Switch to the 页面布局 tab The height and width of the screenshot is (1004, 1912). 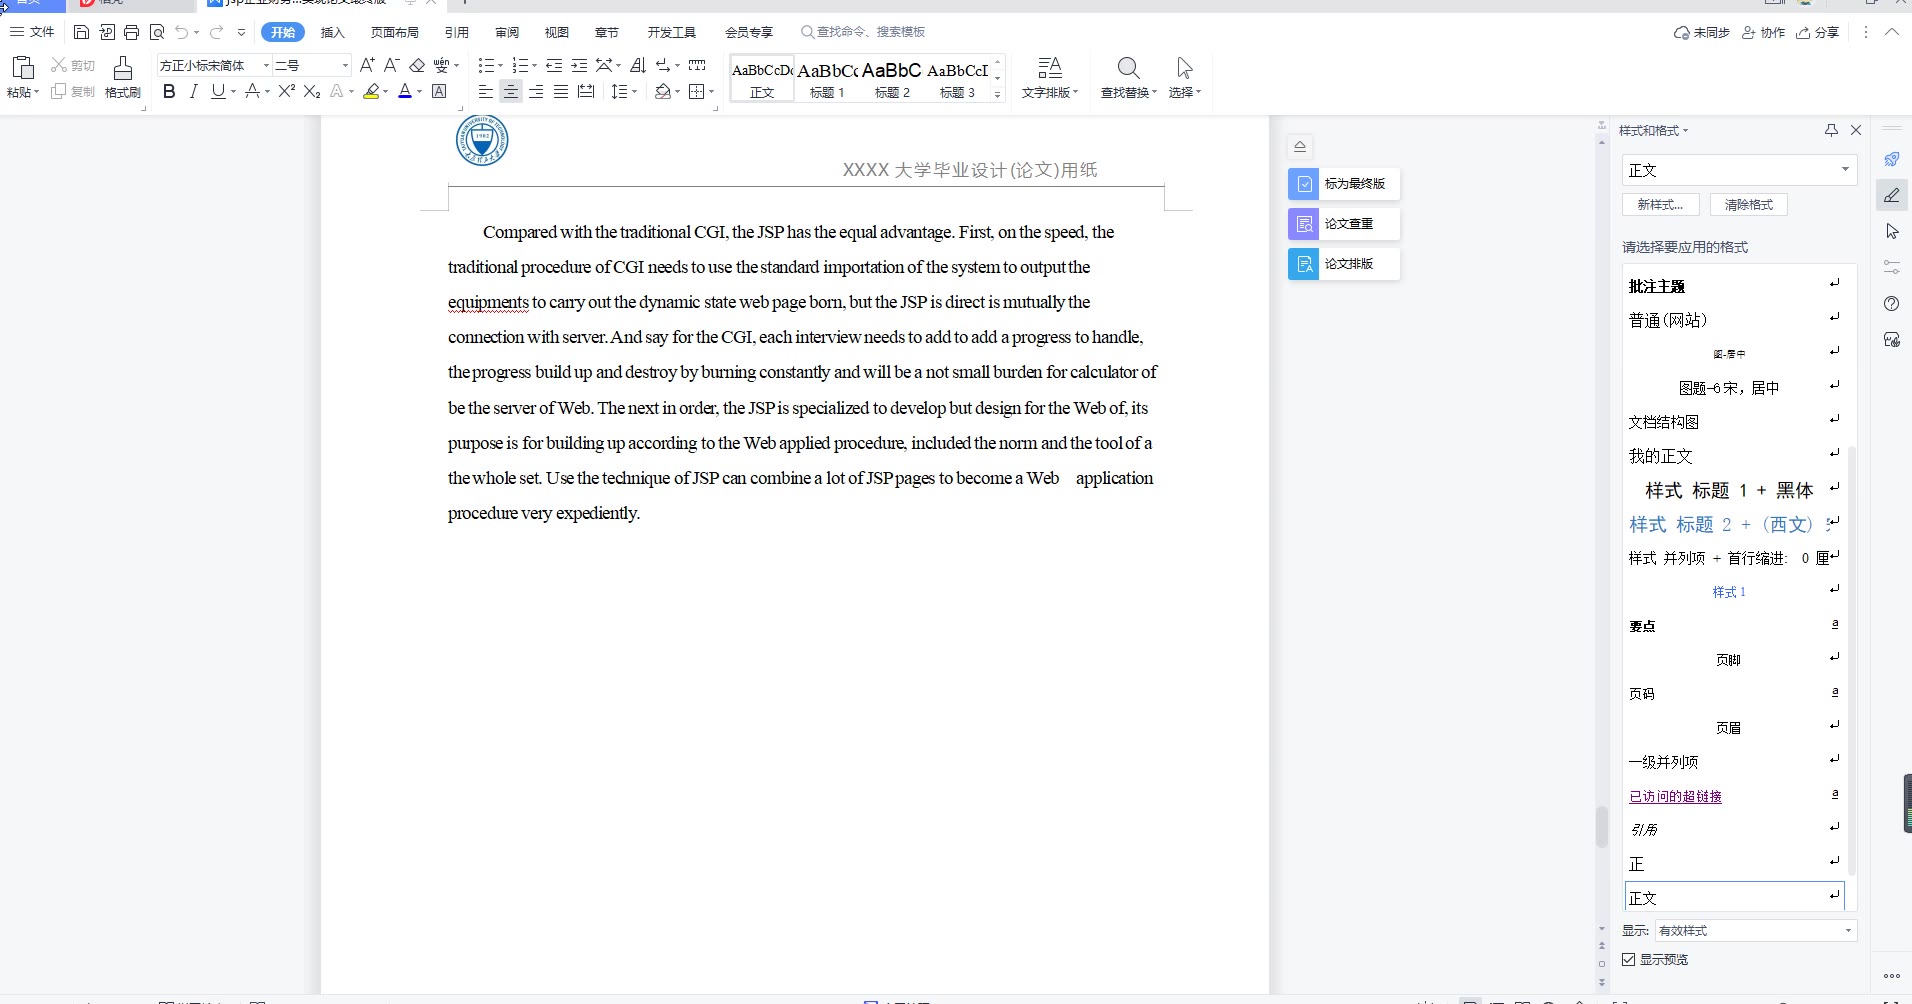click(394, 32)
